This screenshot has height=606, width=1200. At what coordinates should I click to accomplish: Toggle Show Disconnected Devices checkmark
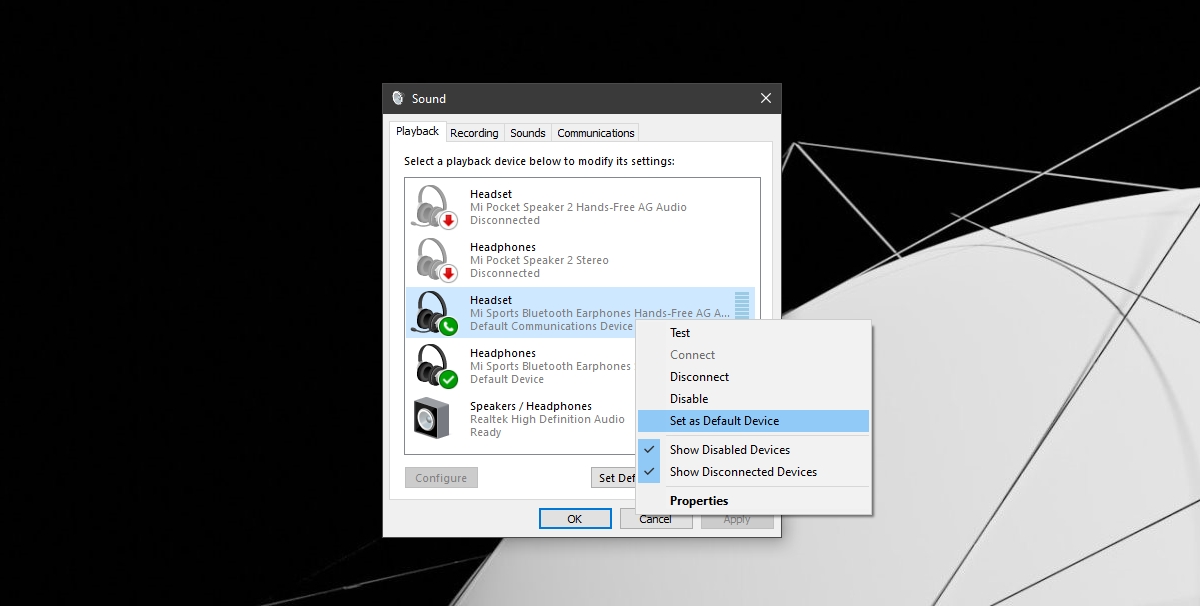[649, 472]
